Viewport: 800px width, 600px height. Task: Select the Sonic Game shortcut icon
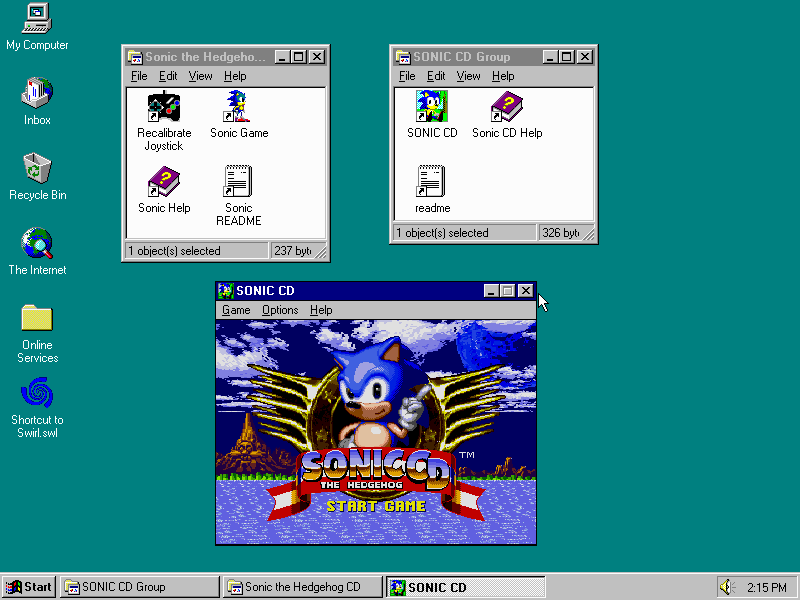click(239, 106)
